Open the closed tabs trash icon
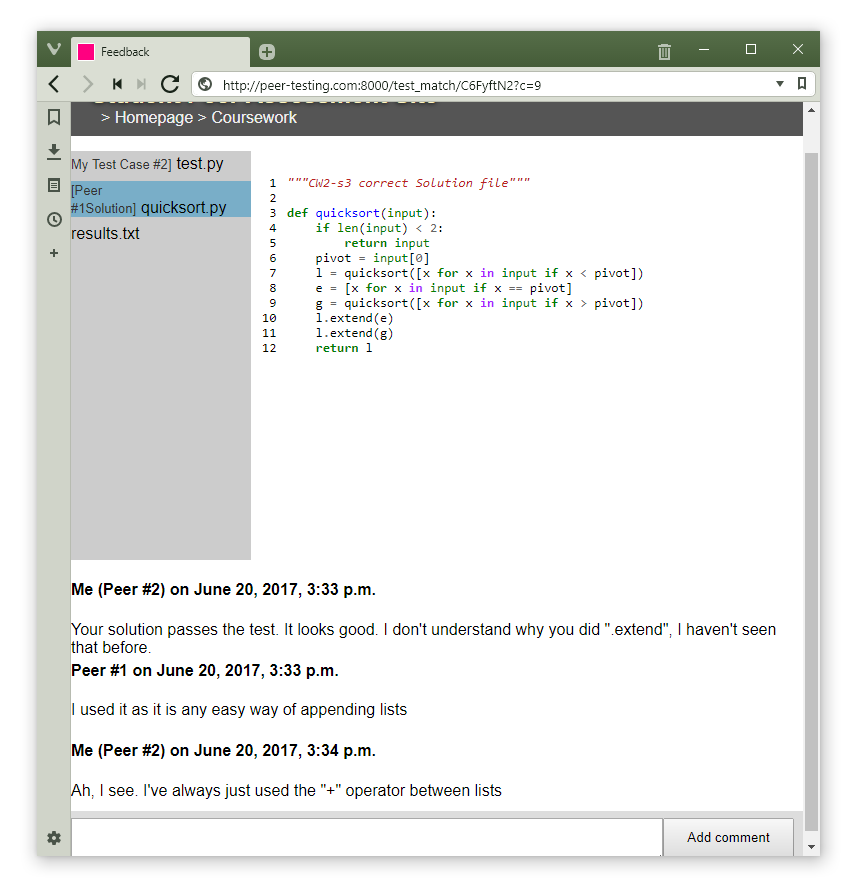 coord(664,51)
